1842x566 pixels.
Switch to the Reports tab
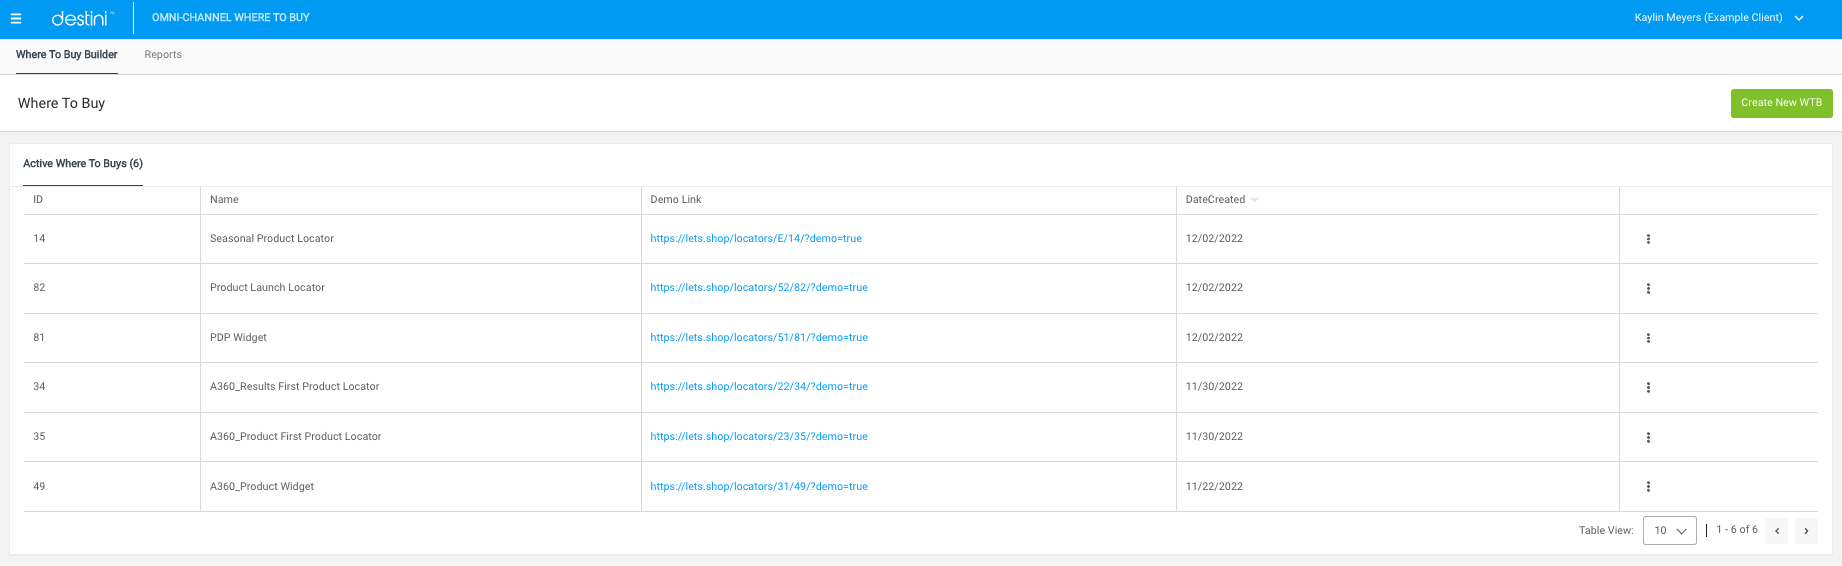click(163, 55)
